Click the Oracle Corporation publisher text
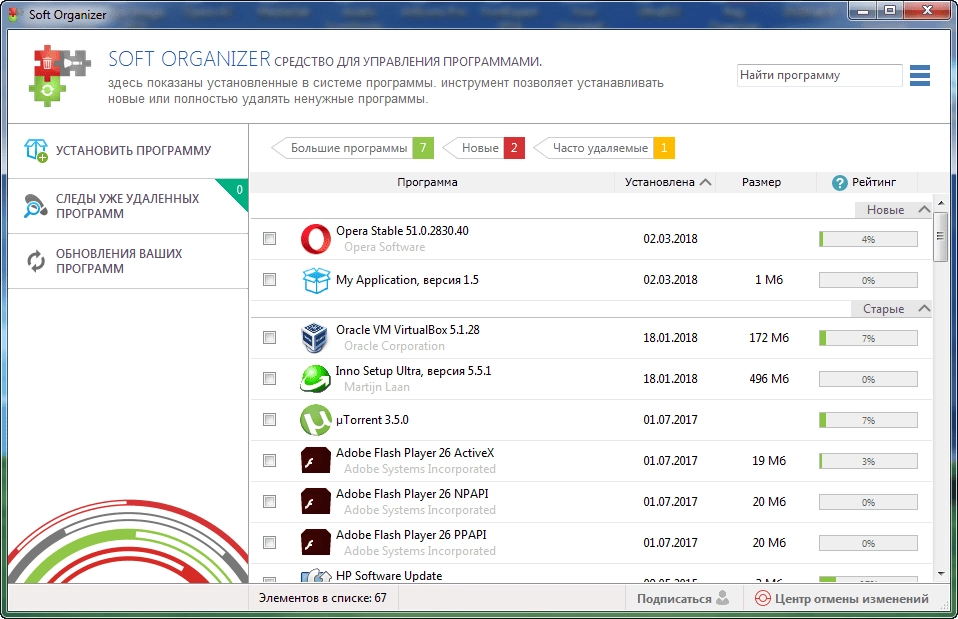This screenshot has height=619, width=958. [394, 346]
